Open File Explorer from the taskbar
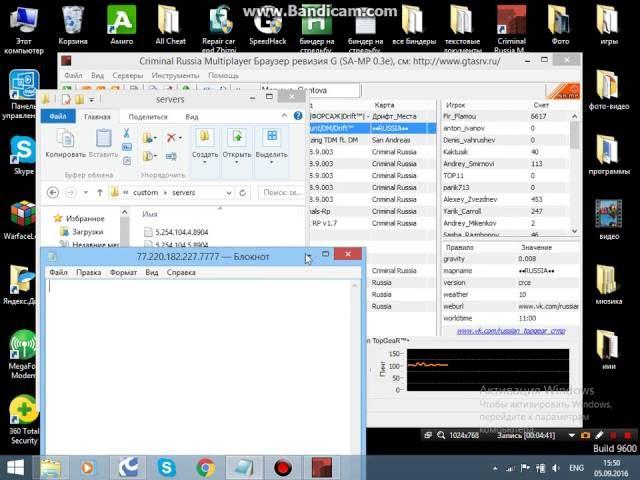 tap(51, 467)
